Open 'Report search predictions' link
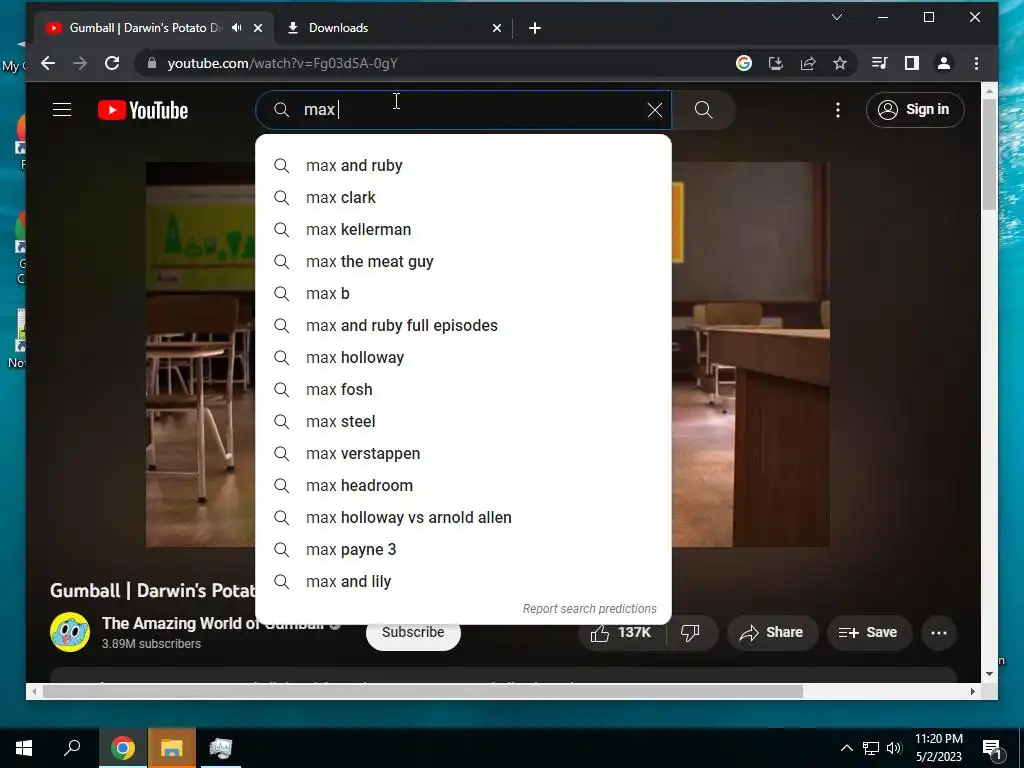Screen dimensions: 1024x768 point(589,609)
